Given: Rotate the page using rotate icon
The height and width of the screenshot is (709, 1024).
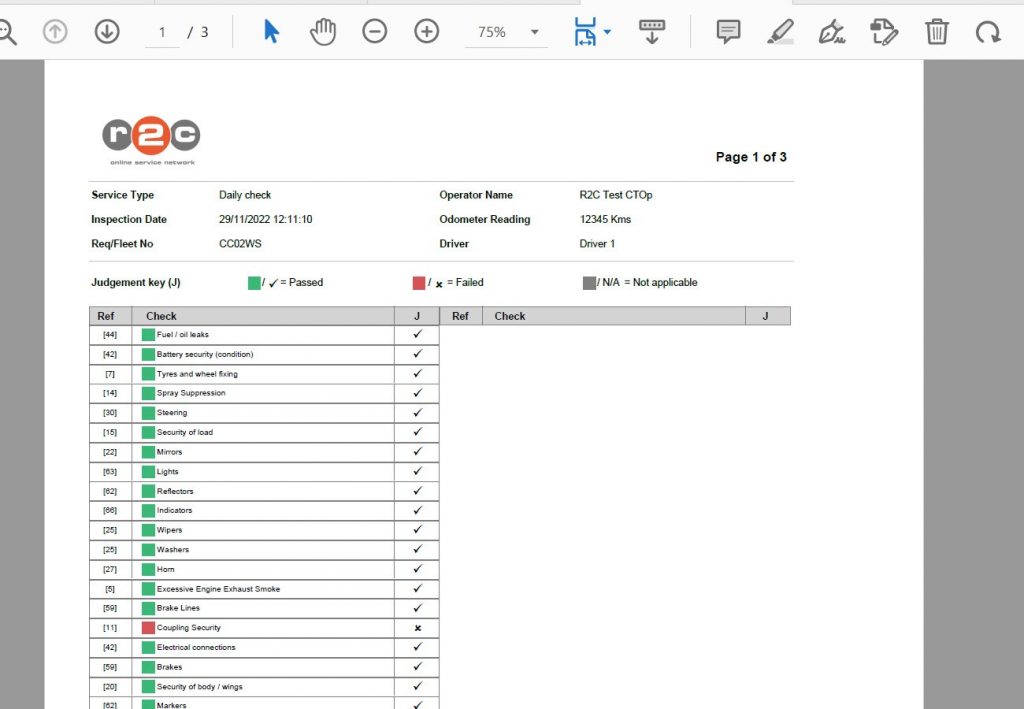Looking at the screenshot, I should [989, 31].
